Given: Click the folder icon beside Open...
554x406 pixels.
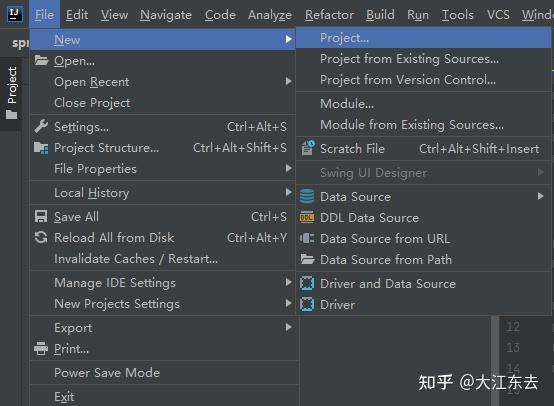Looking at the screenshot, I should (41, 61).
